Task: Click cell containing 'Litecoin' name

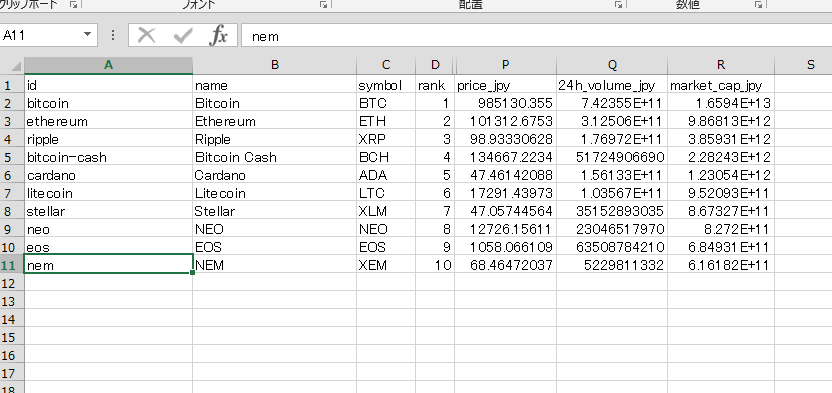Action: (274, 193)
